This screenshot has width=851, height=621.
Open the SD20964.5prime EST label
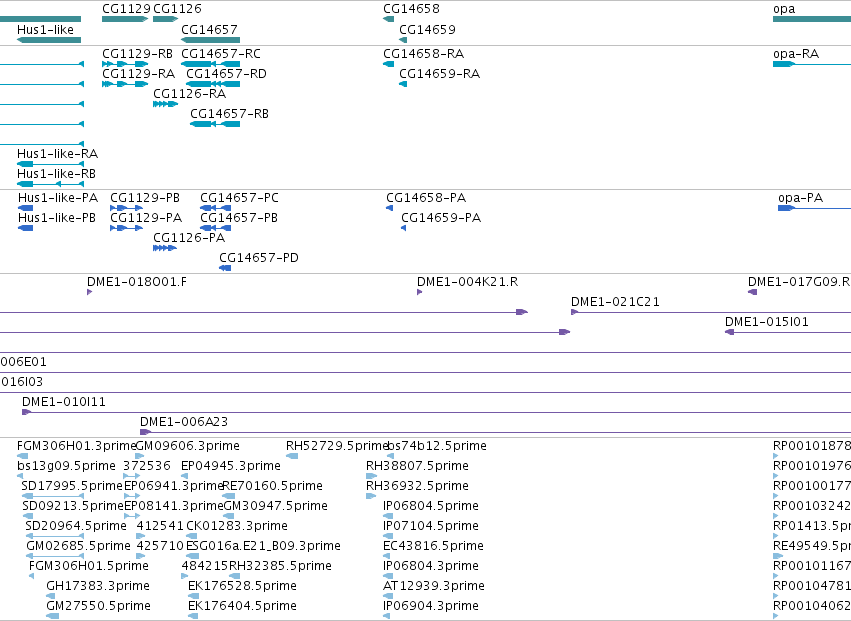(76, 526)
